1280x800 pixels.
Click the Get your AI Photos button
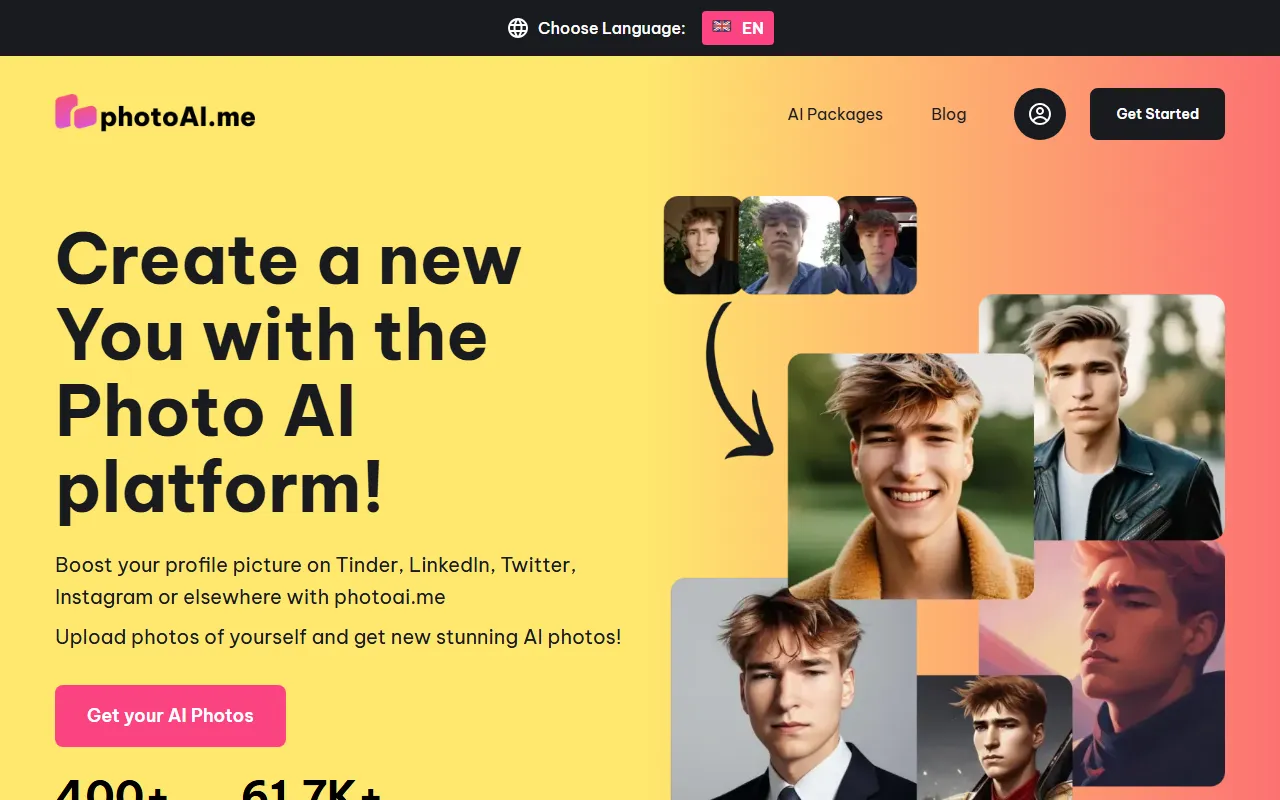(x=170, y=716)
